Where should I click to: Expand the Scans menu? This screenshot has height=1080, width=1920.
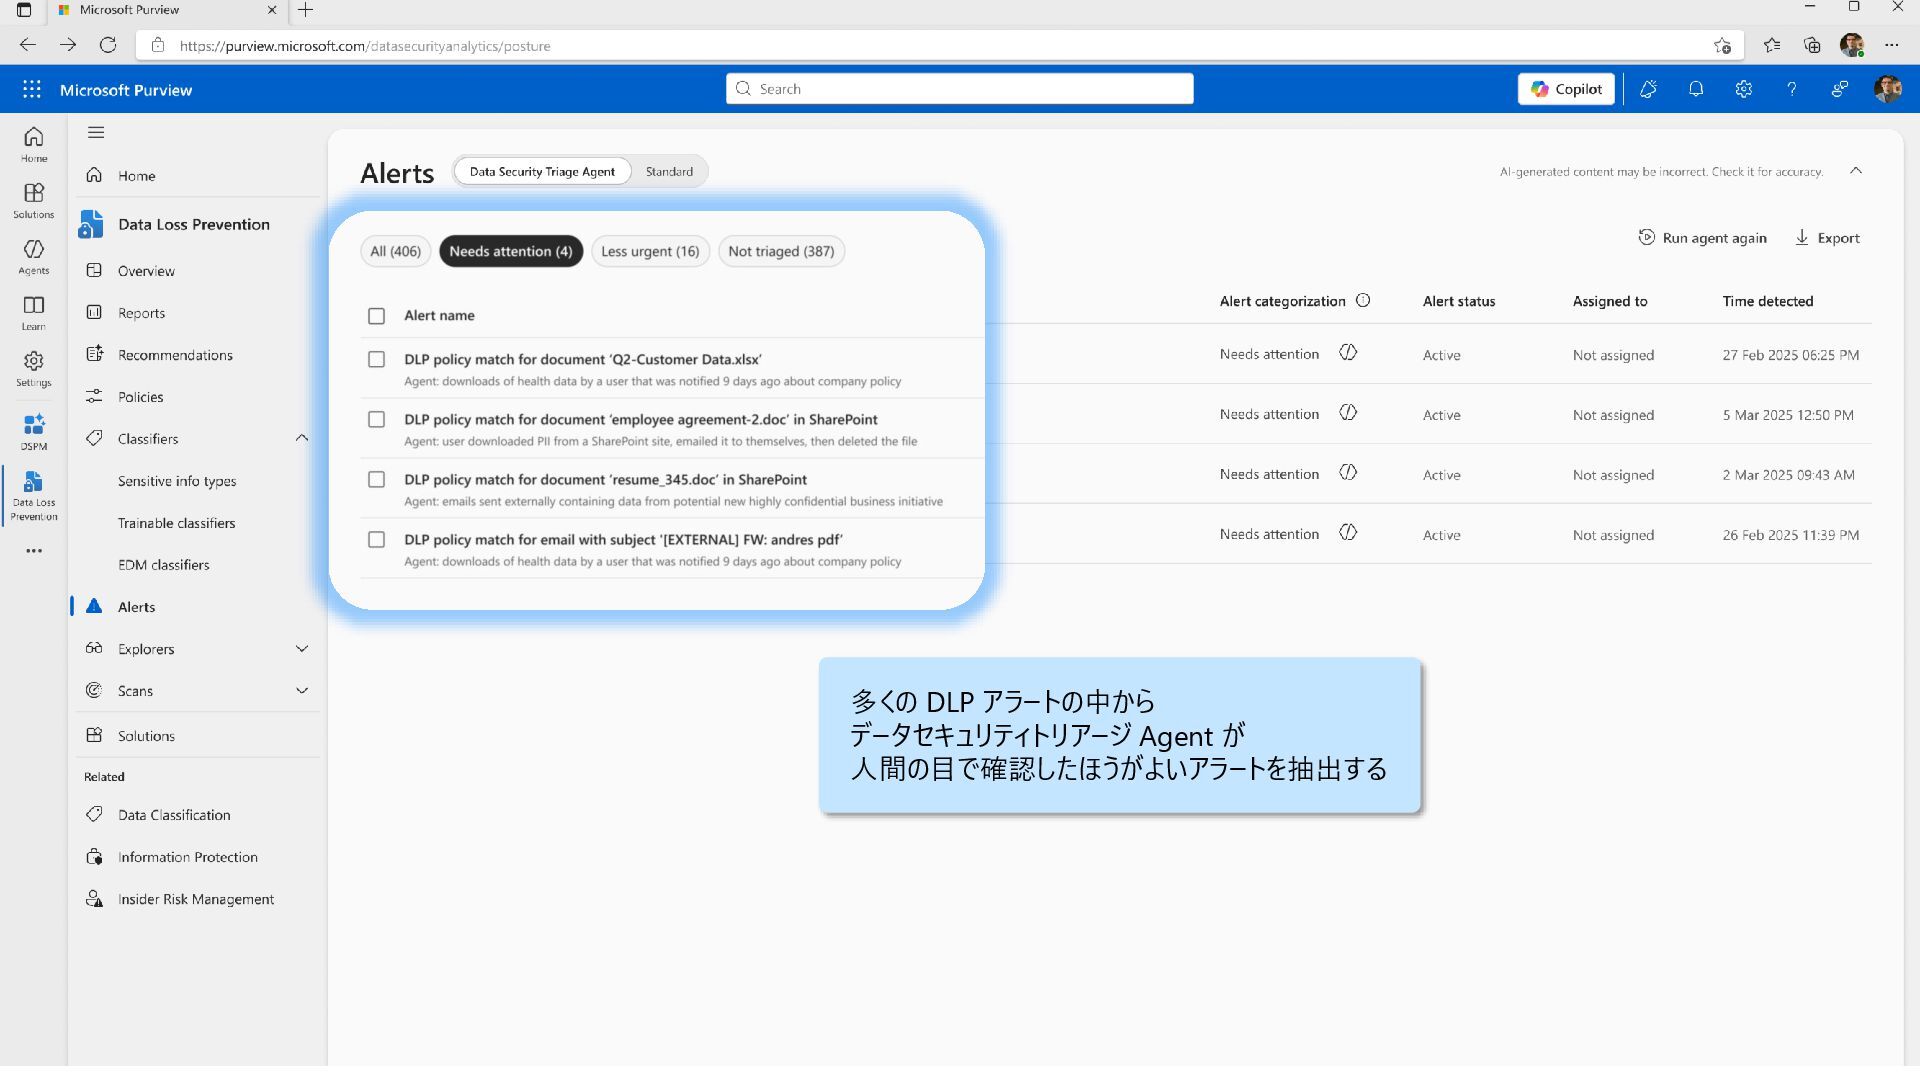click(301, 691)
